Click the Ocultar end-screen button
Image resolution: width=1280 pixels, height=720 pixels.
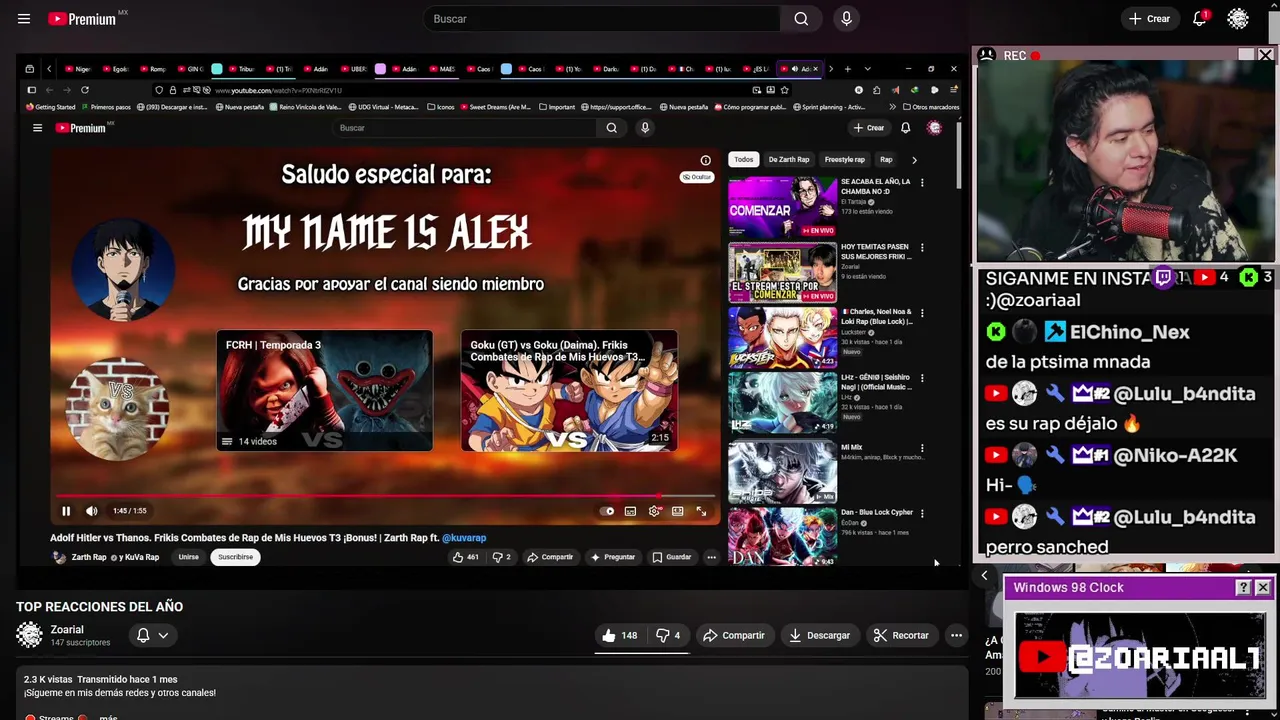point(697,177)
